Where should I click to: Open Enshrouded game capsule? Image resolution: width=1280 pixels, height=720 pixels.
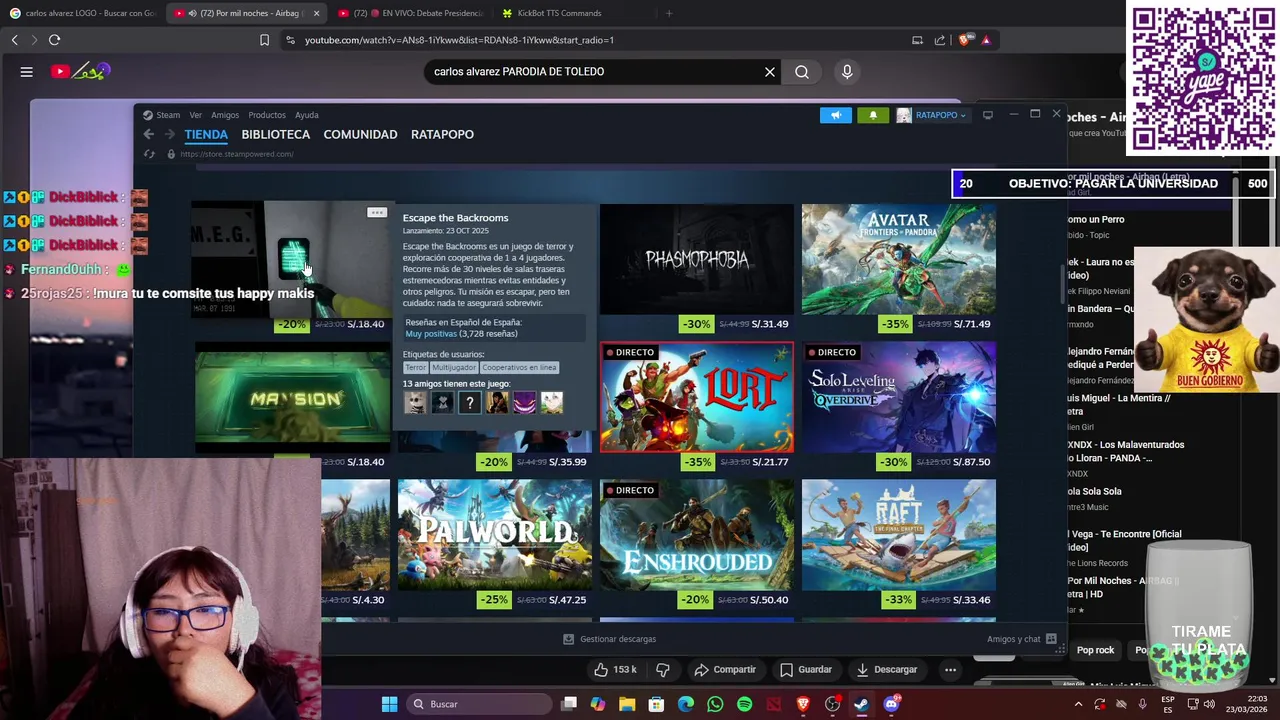[x=697, y=535]
